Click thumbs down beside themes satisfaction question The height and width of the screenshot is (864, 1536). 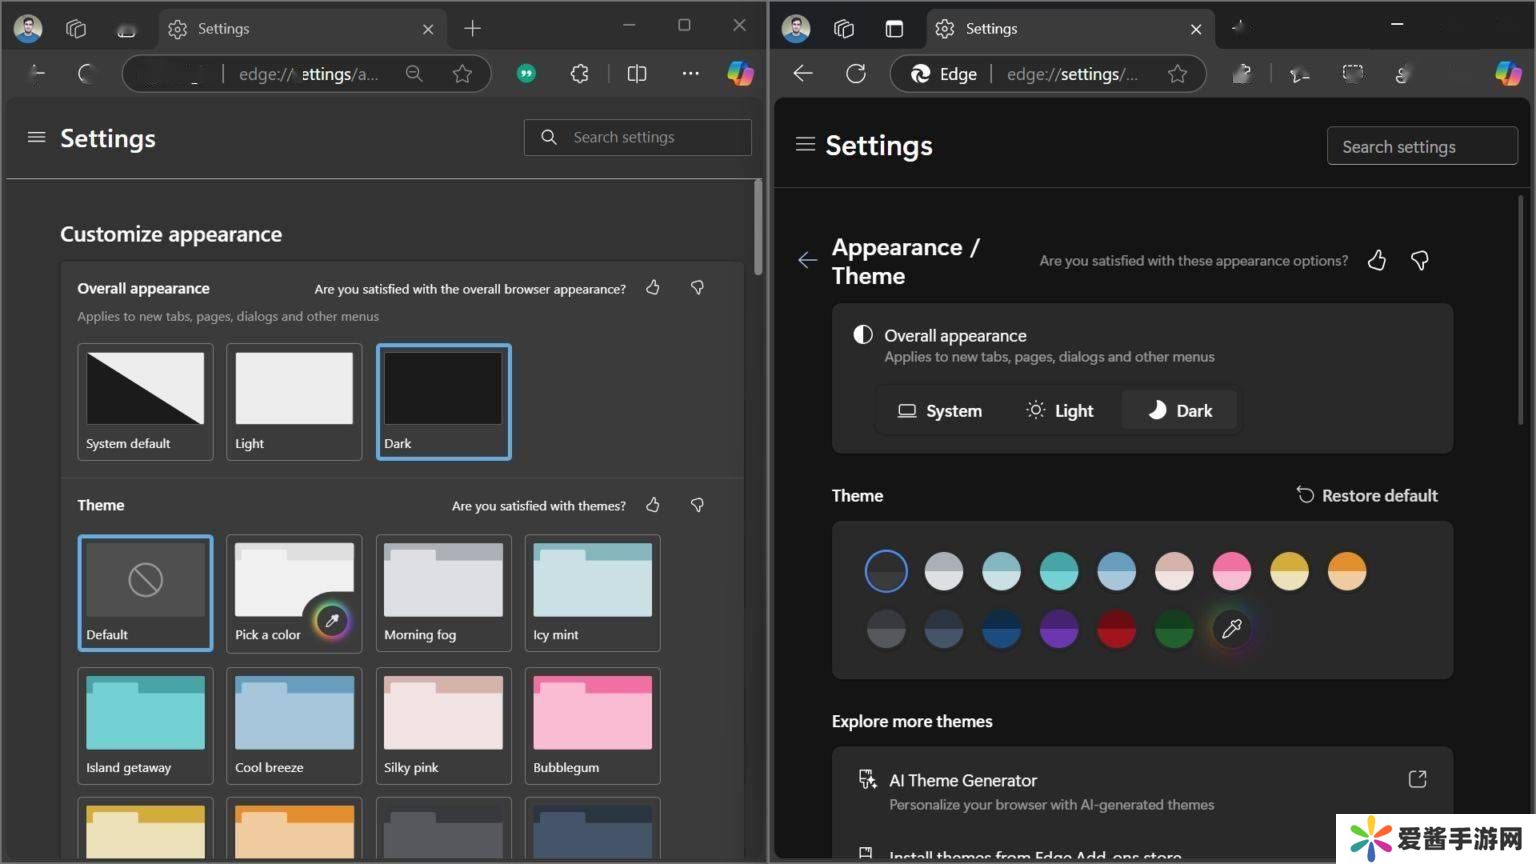pos(697,505)
